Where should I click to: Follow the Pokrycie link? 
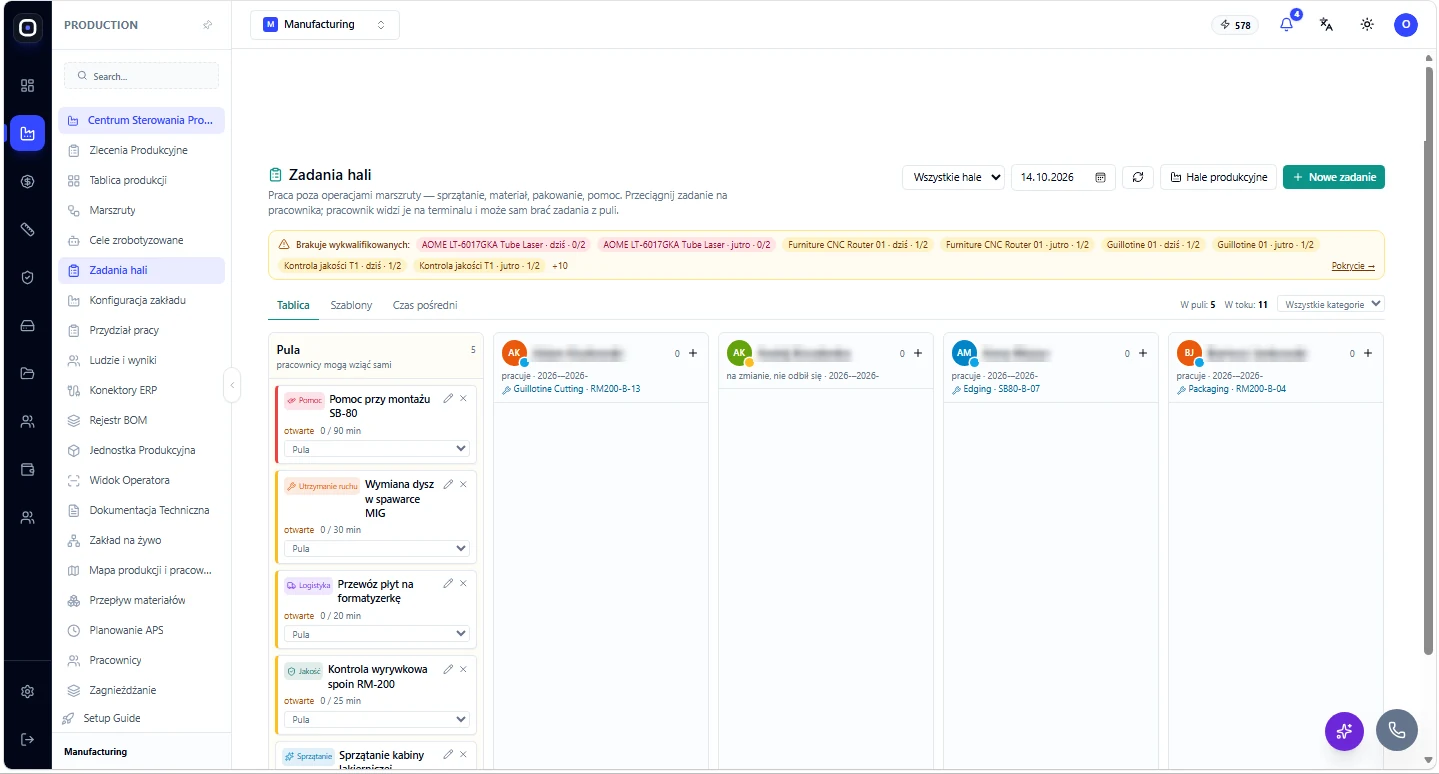[1353, 266]
